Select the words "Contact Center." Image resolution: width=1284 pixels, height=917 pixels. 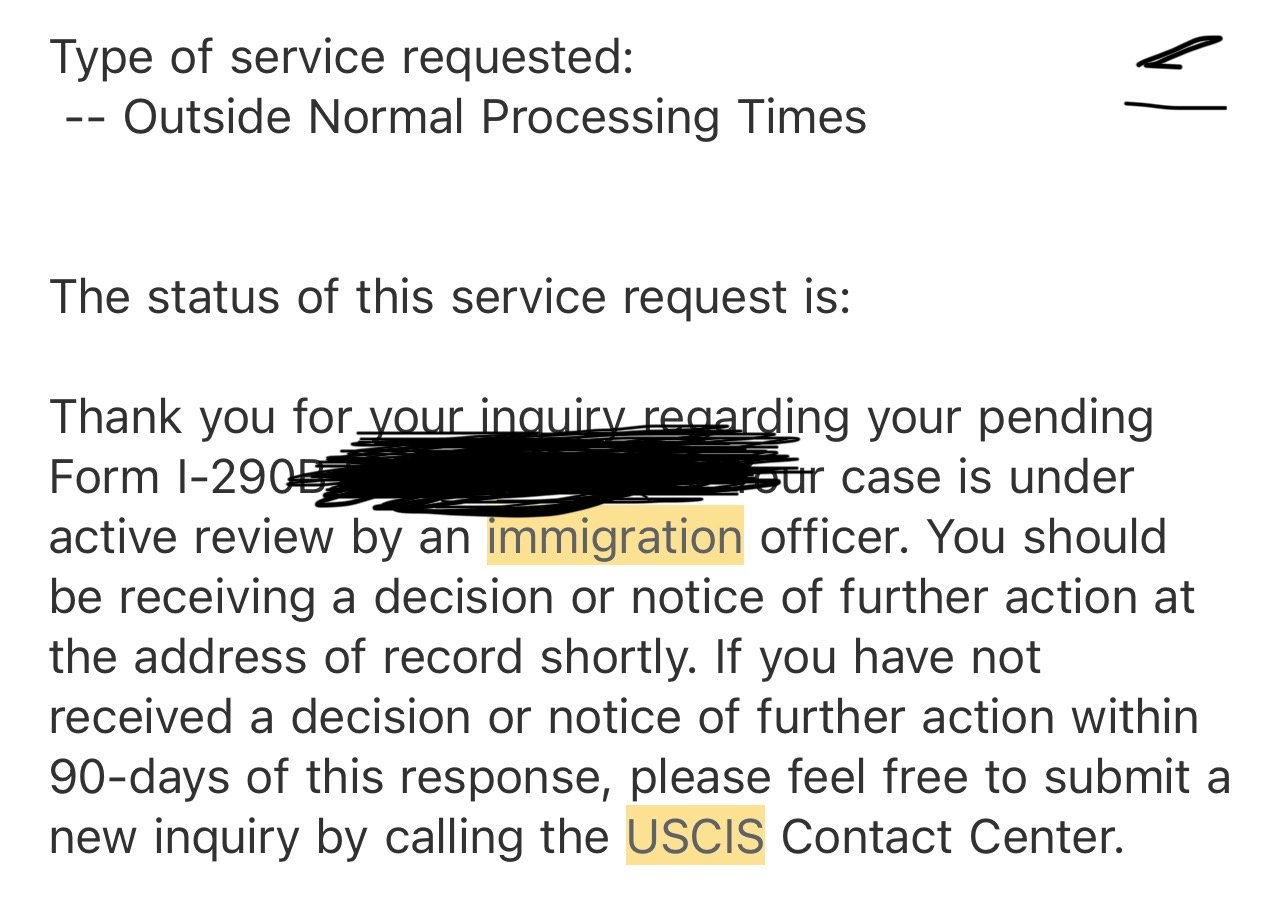[x=952, y=837]
